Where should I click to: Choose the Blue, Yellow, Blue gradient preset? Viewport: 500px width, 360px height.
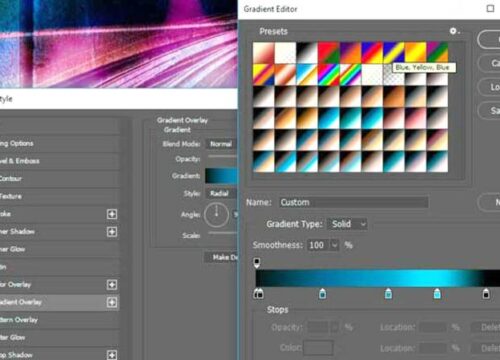(394, 52)
